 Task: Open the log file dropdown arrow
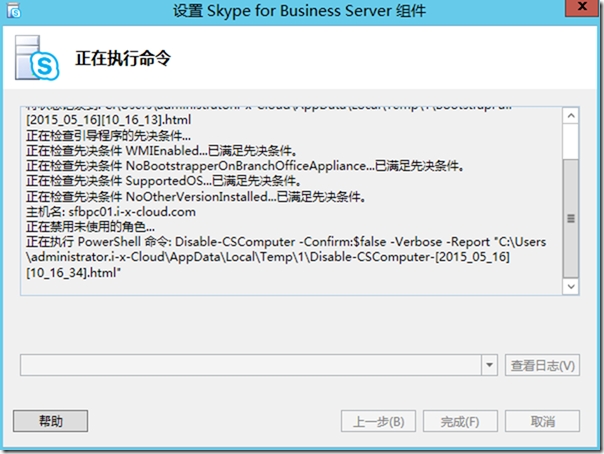[489, 365]
